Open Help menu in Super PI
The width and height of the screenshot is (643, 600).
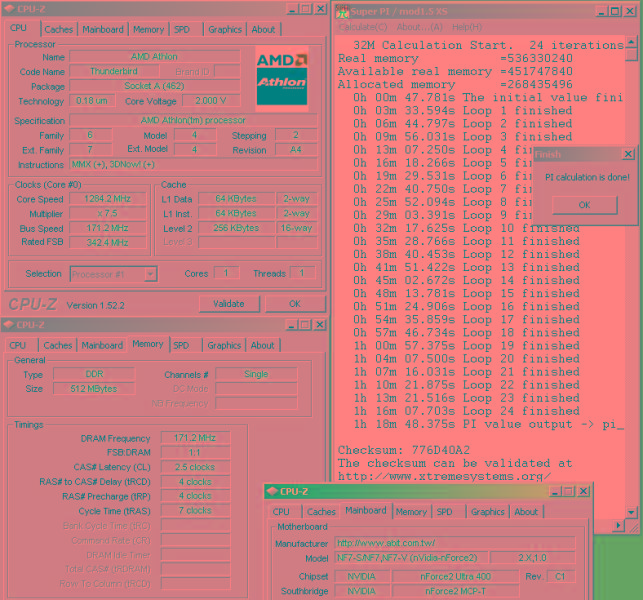[467, 27]
